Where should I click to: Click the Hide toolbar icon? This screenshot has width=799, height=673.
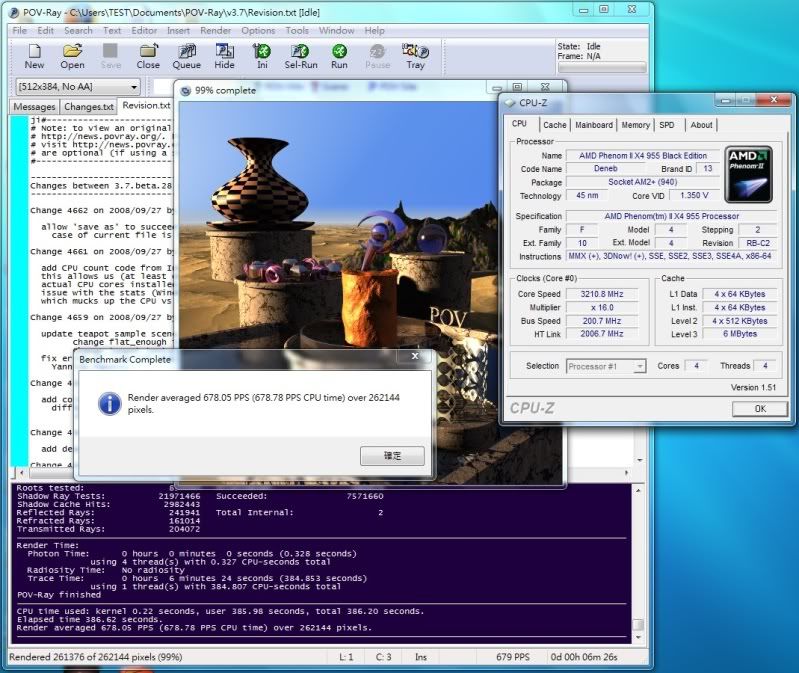[224, 56]
